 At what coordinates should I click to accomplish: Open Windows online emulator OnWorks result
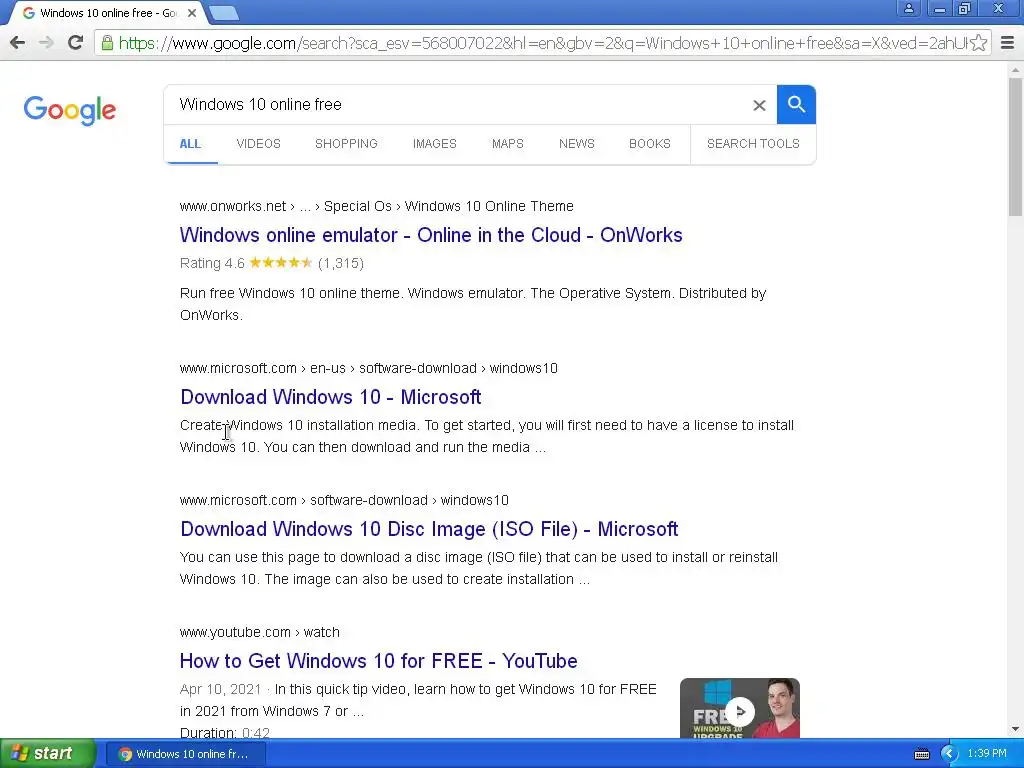click(431, 235)
